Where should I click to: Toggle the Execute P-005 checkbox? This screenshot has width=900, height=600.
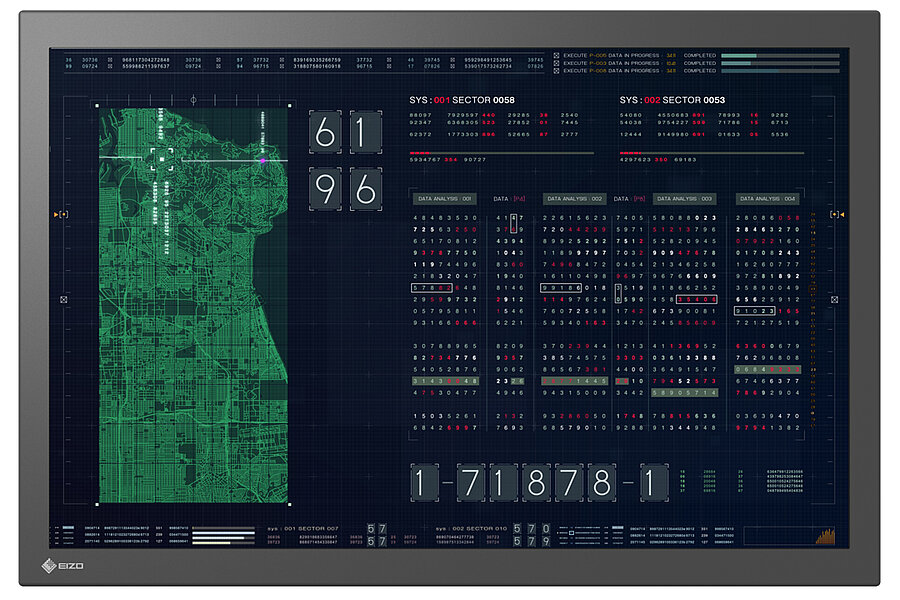pos(556,56)
